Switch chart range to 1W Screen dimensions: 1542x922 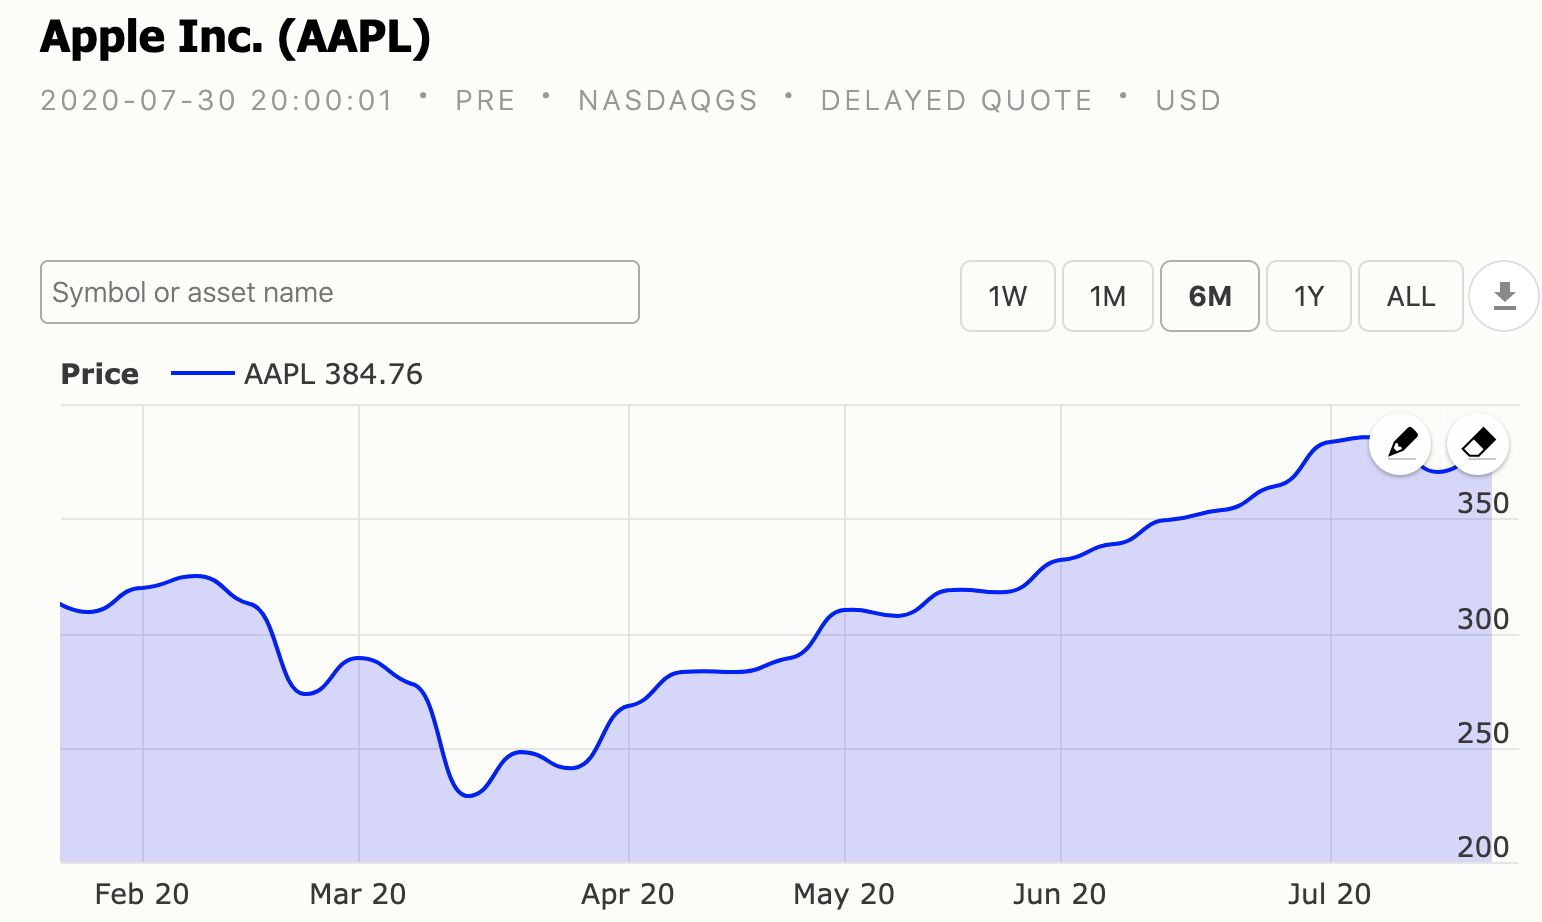(x=1008, y=296)
